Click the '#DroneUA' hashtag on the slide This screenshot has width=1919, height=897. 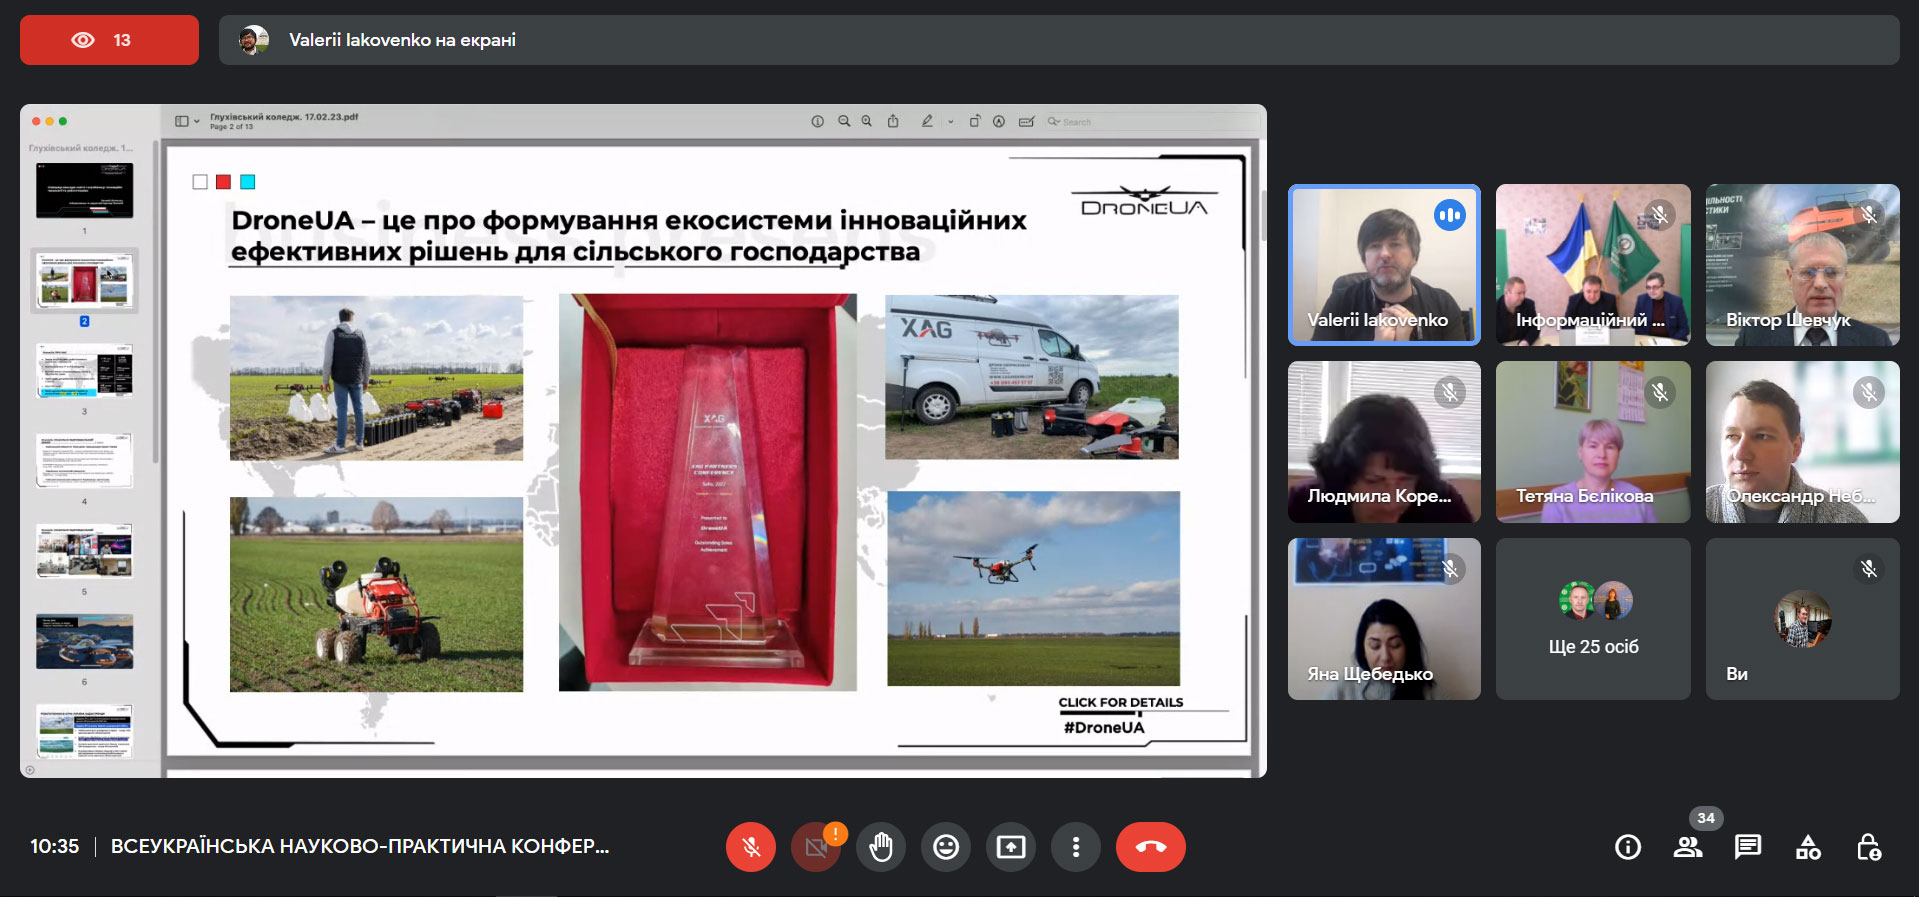coord(1104,727)
